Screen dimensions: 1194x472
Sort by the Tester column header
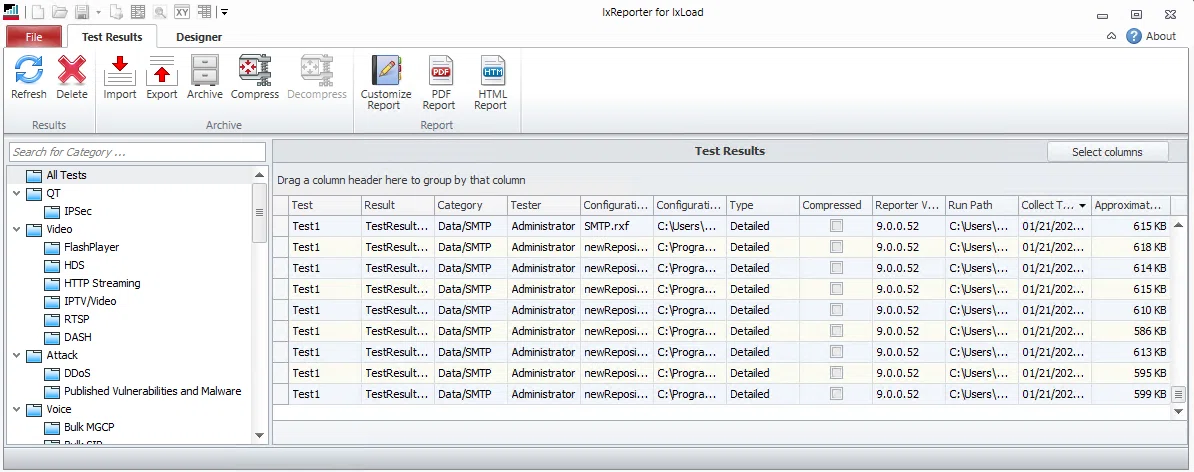point(544,205)
